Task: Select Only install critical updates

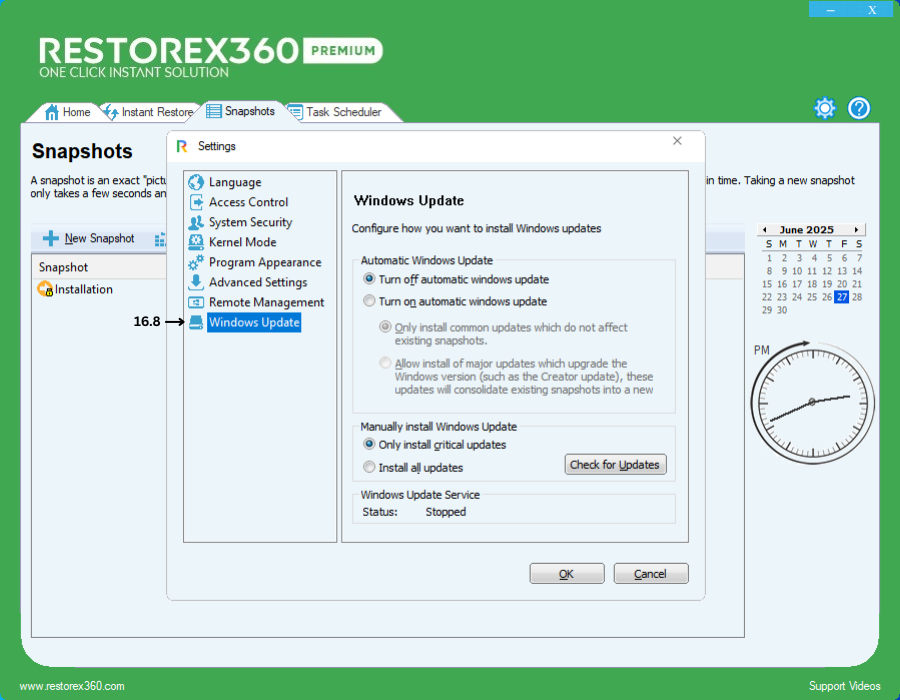Action: click(x=370, y=445)
